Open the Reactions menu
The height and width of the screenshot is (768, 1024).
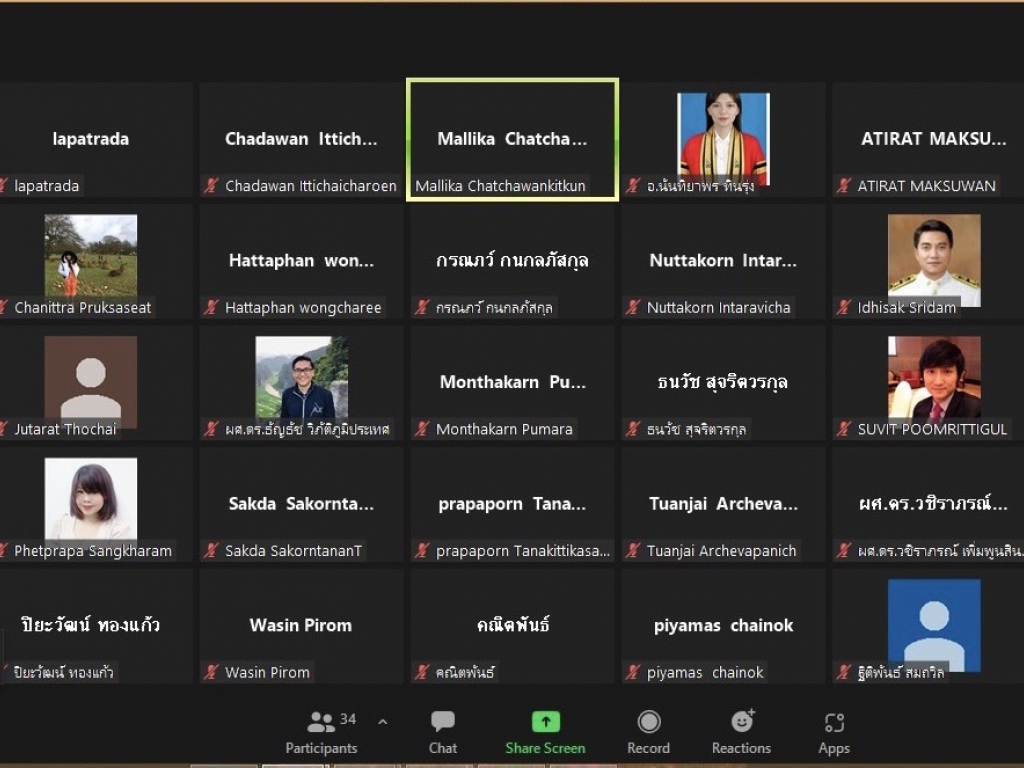[741, 732]
